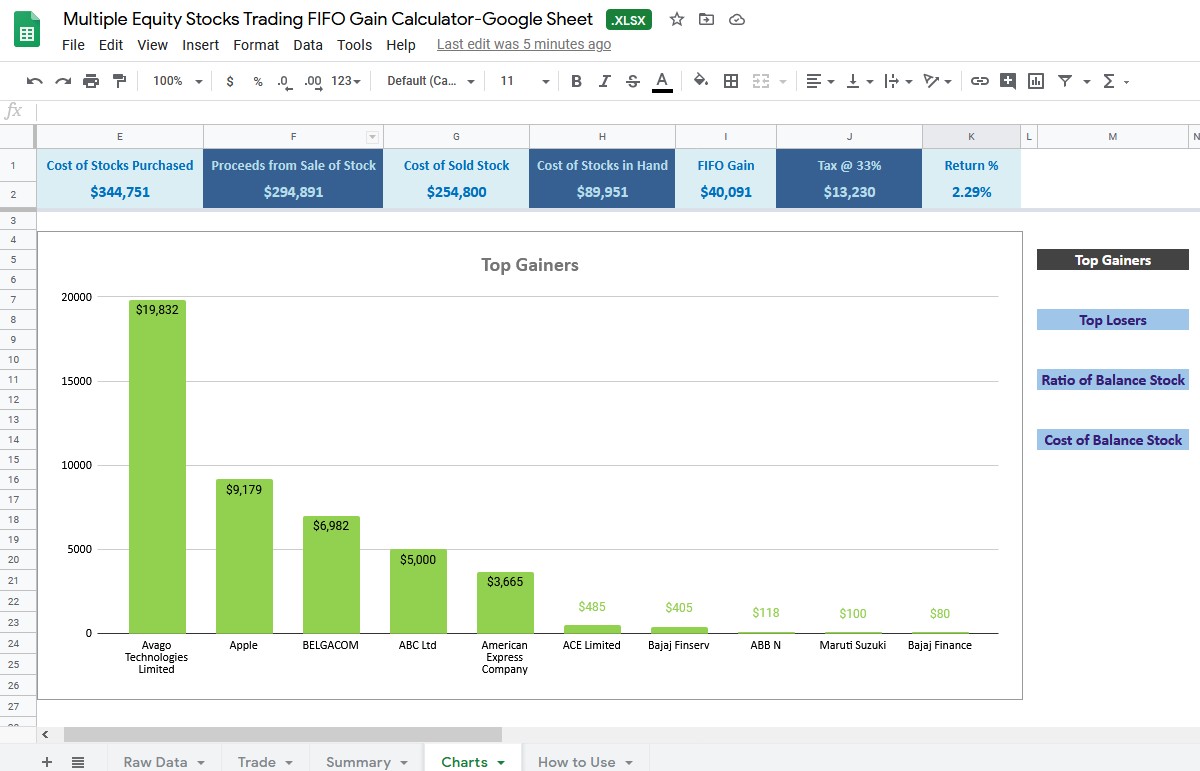Click the Top Losers chart button
The image size is (1200, 771).
click(1113, 320)
